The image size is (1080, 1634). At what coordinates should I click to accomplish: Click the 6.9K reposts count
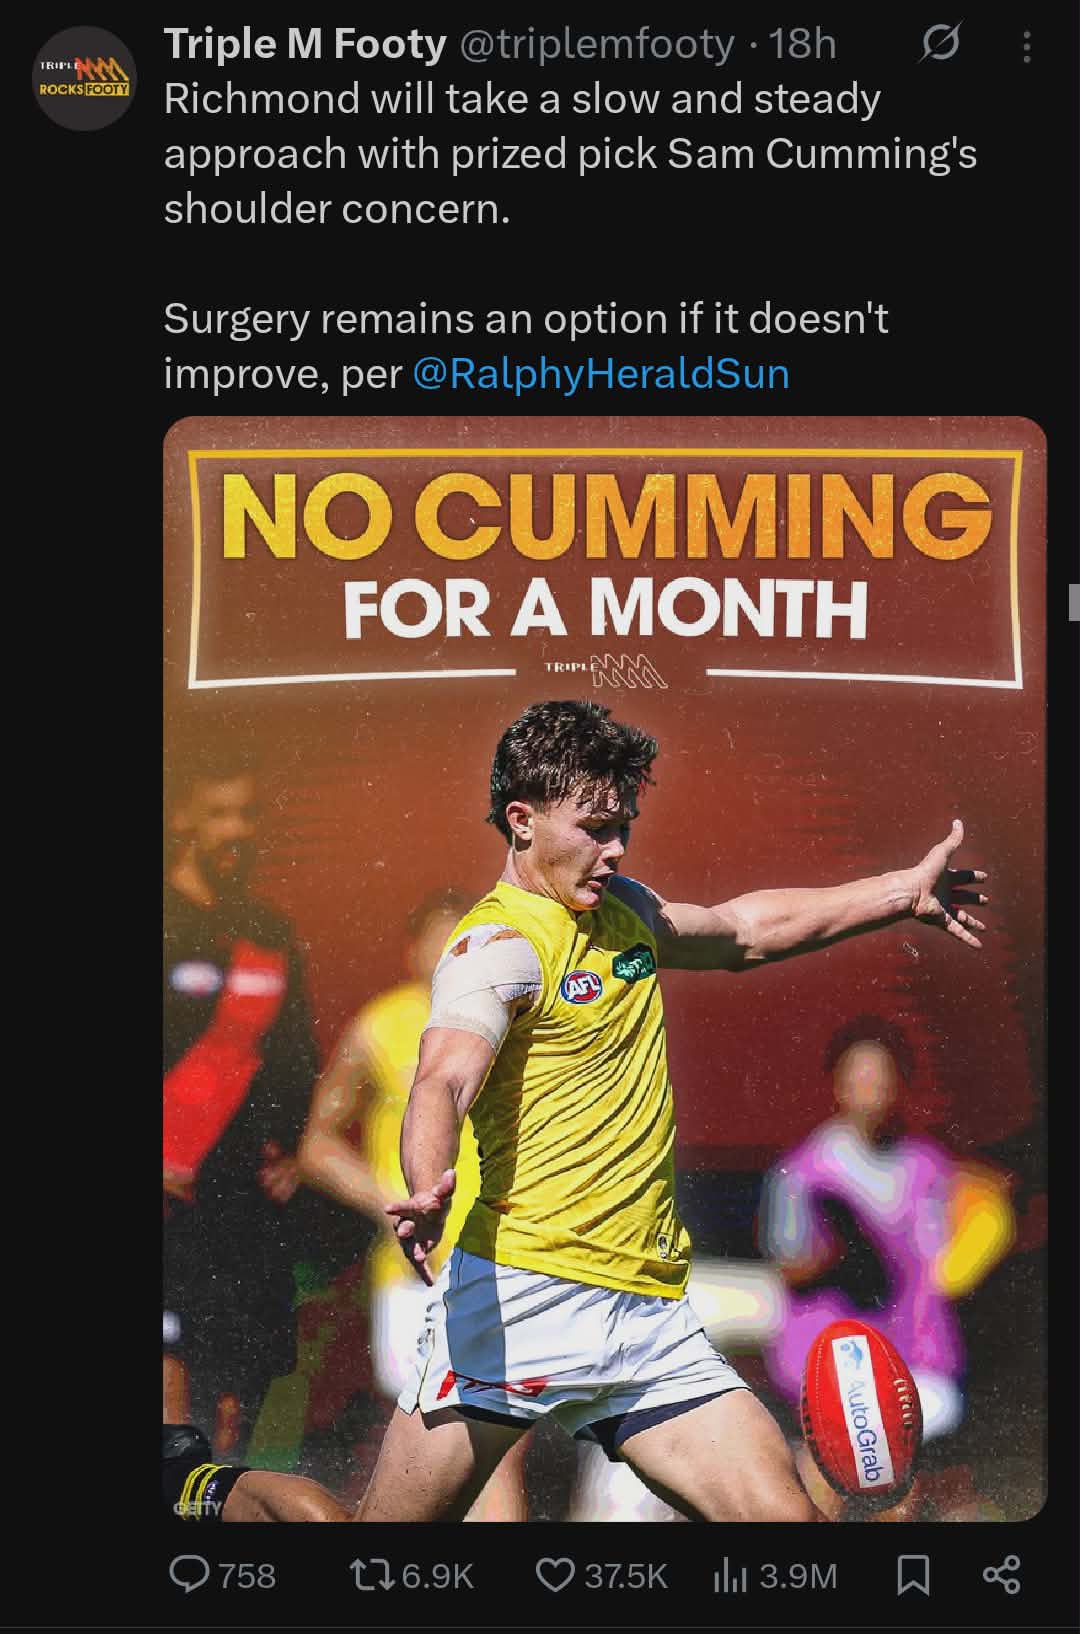(437, 1577)
